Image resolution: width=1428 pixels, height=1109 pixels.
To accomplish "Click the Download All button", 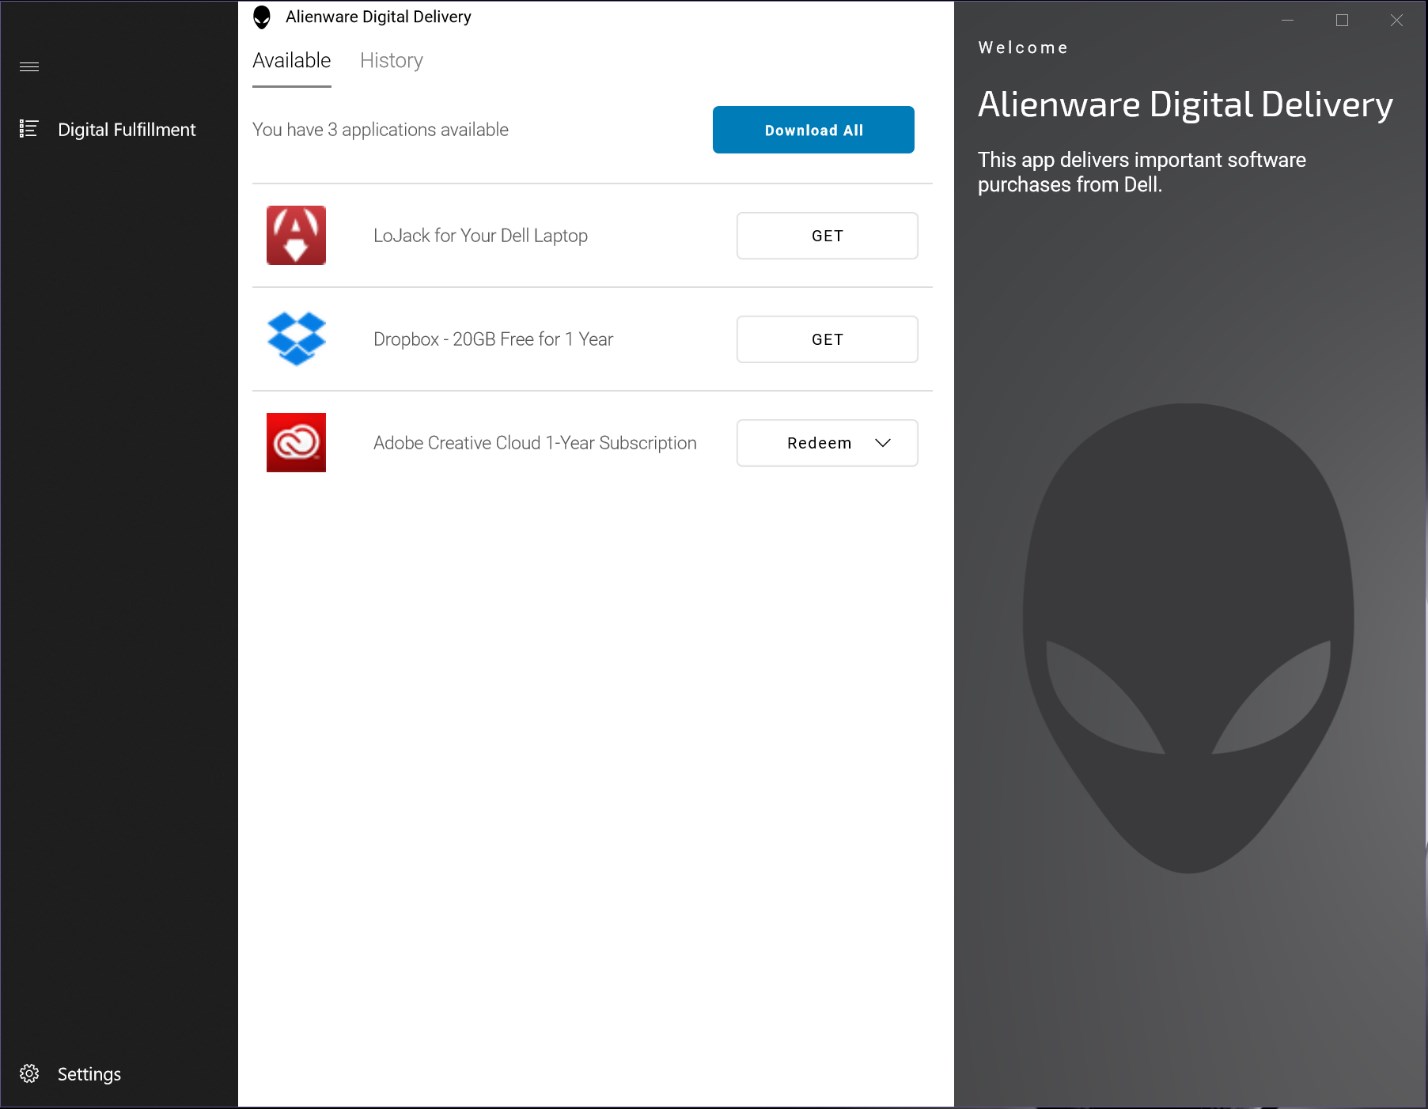I will pyautogui.click(x=813, y=130).
